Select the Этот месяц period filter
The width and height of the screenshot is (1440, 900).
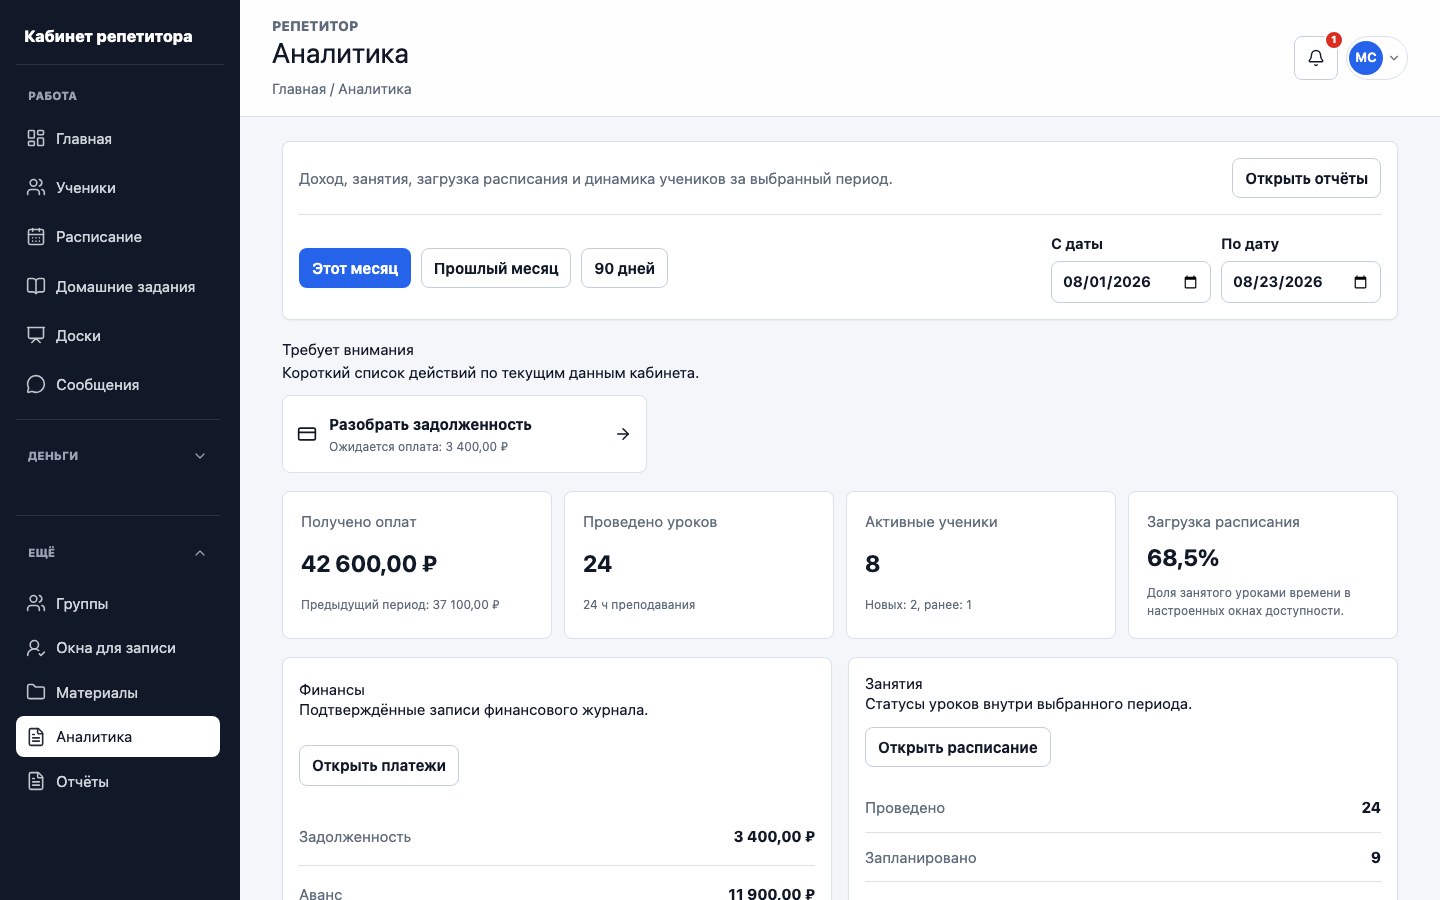355,268
